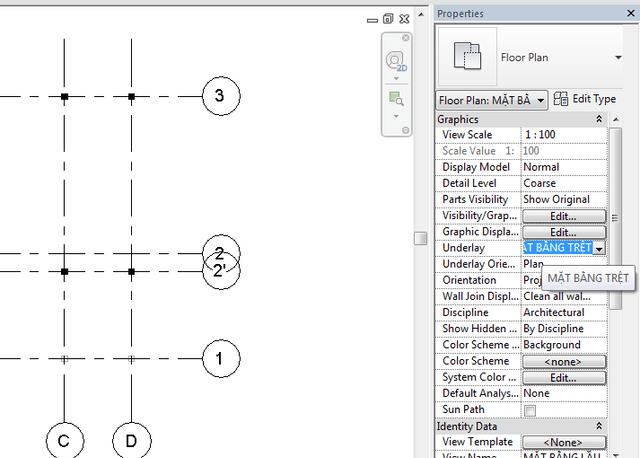Viewport: 640px width, 458px height.
Task: Click View Template None button
Action: coord(564,442)
